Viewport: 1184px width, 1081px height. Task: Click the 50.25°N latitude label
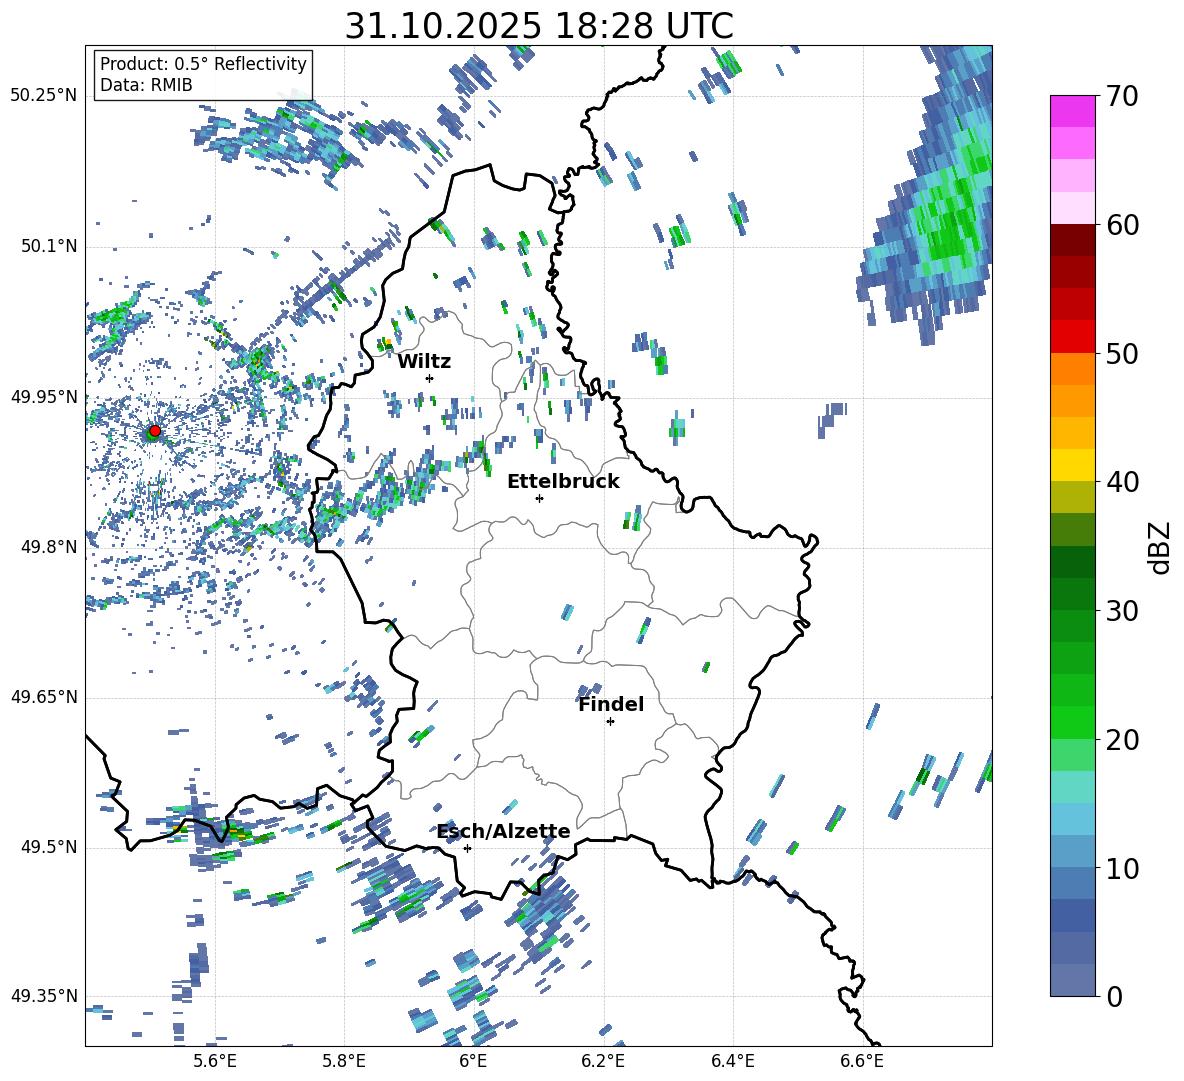coord(44,96)
